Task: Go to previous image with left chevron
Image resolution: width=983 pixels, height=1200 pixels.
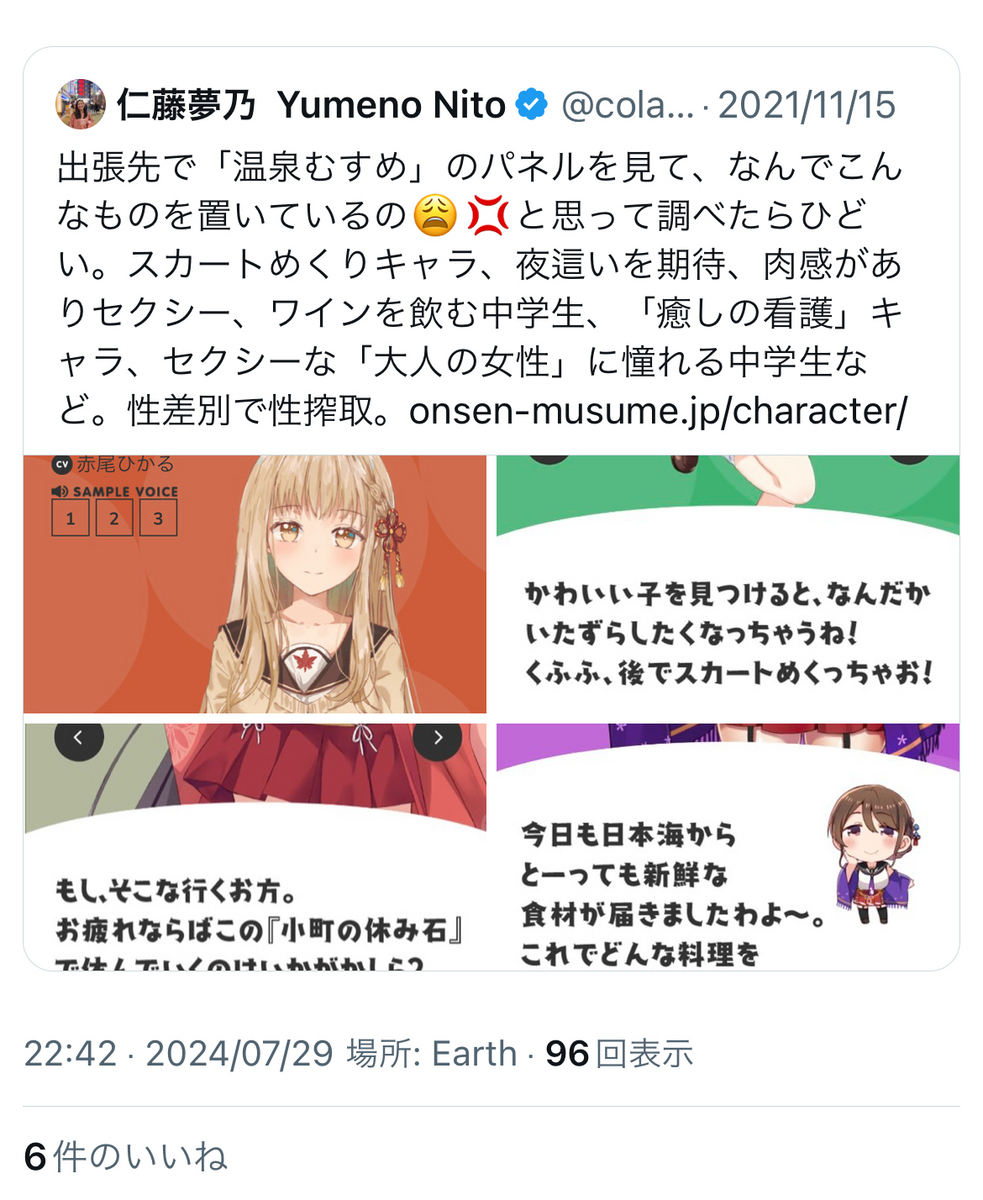Action: coord(79,738)
